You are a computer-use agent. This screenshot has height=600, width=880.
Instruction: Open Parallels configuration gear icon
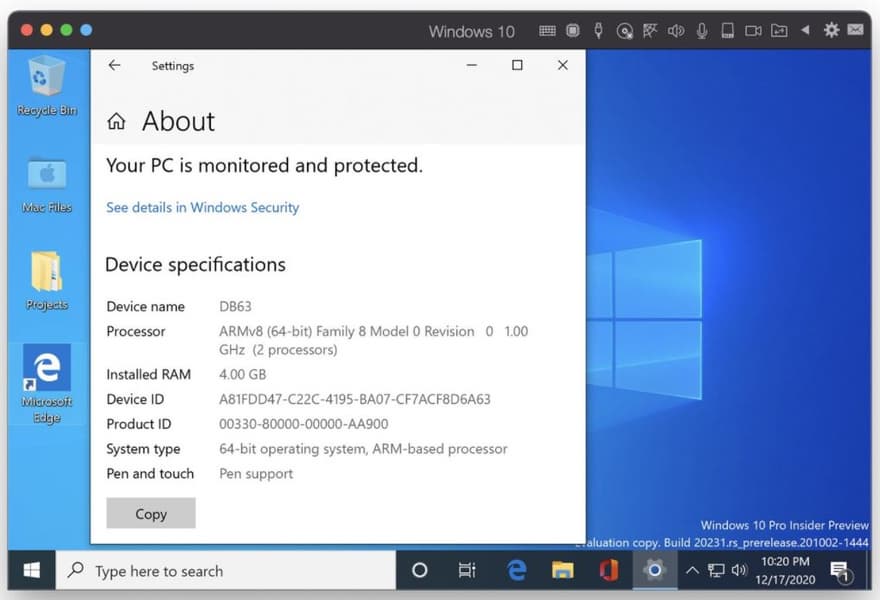point(831,30)
